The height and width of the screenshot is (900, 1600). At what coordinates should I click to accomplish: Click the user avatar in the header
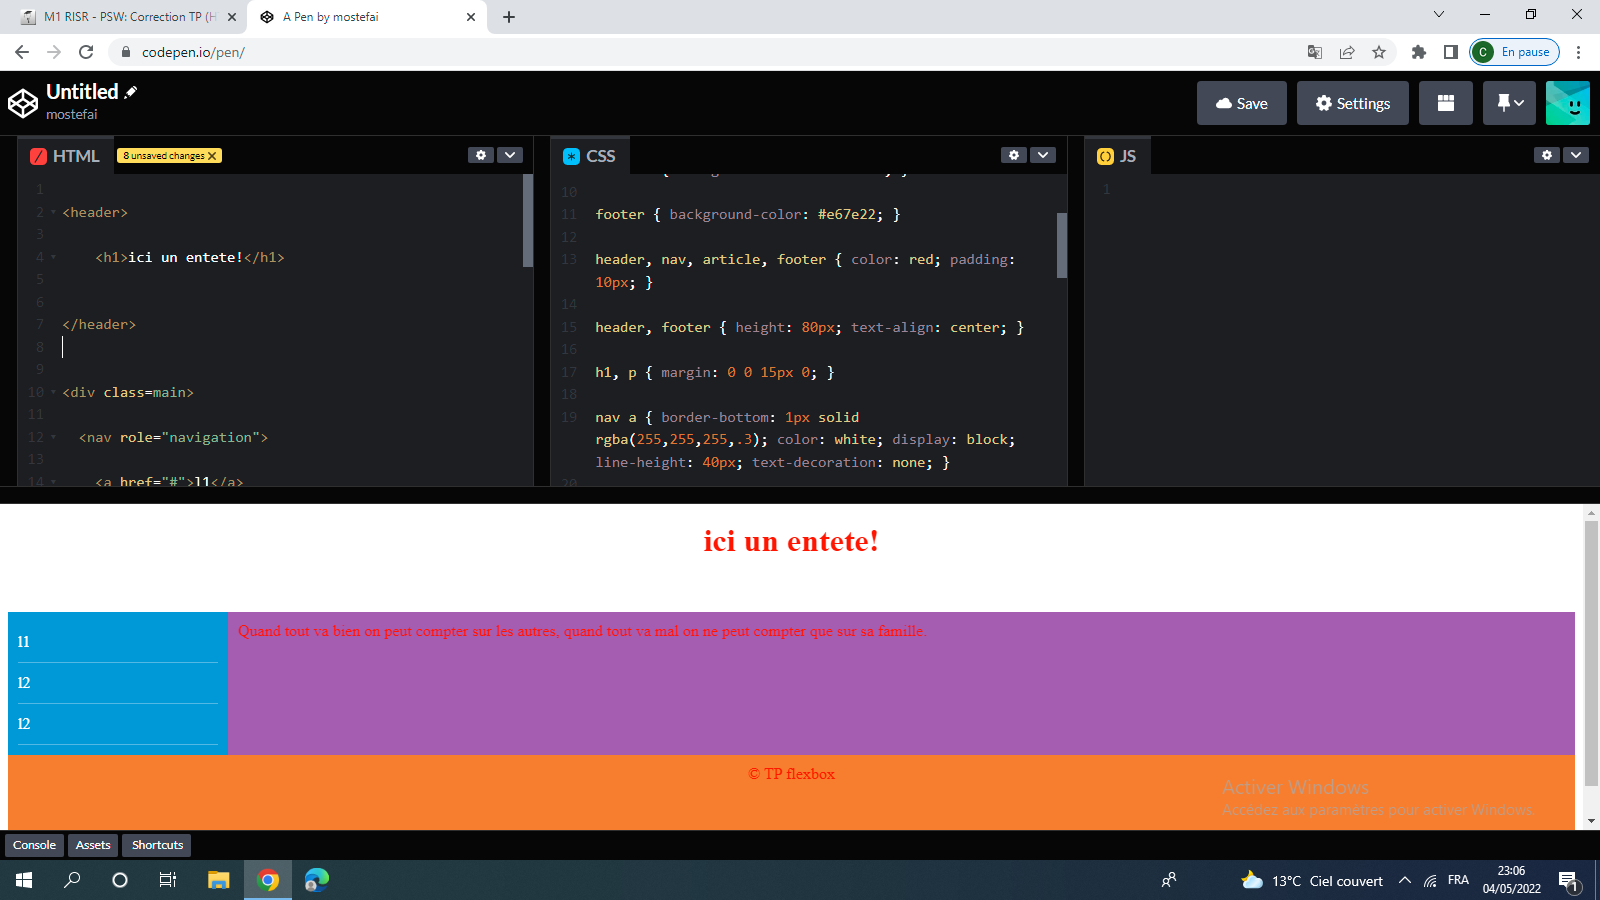click(1567, 103)
